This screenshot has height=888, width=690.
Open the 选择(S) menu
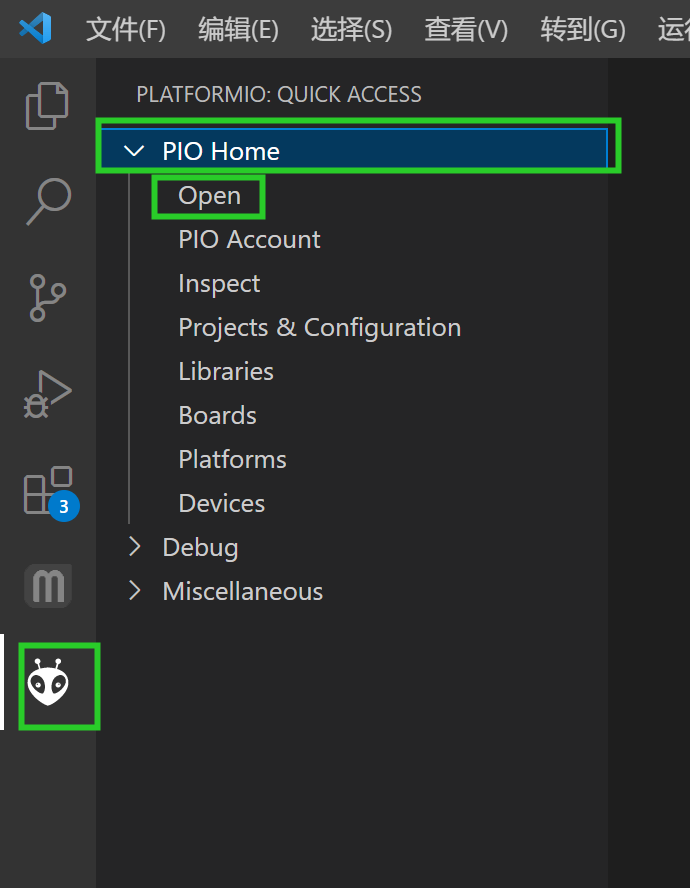pyautogui.click(x=351, y=29)
